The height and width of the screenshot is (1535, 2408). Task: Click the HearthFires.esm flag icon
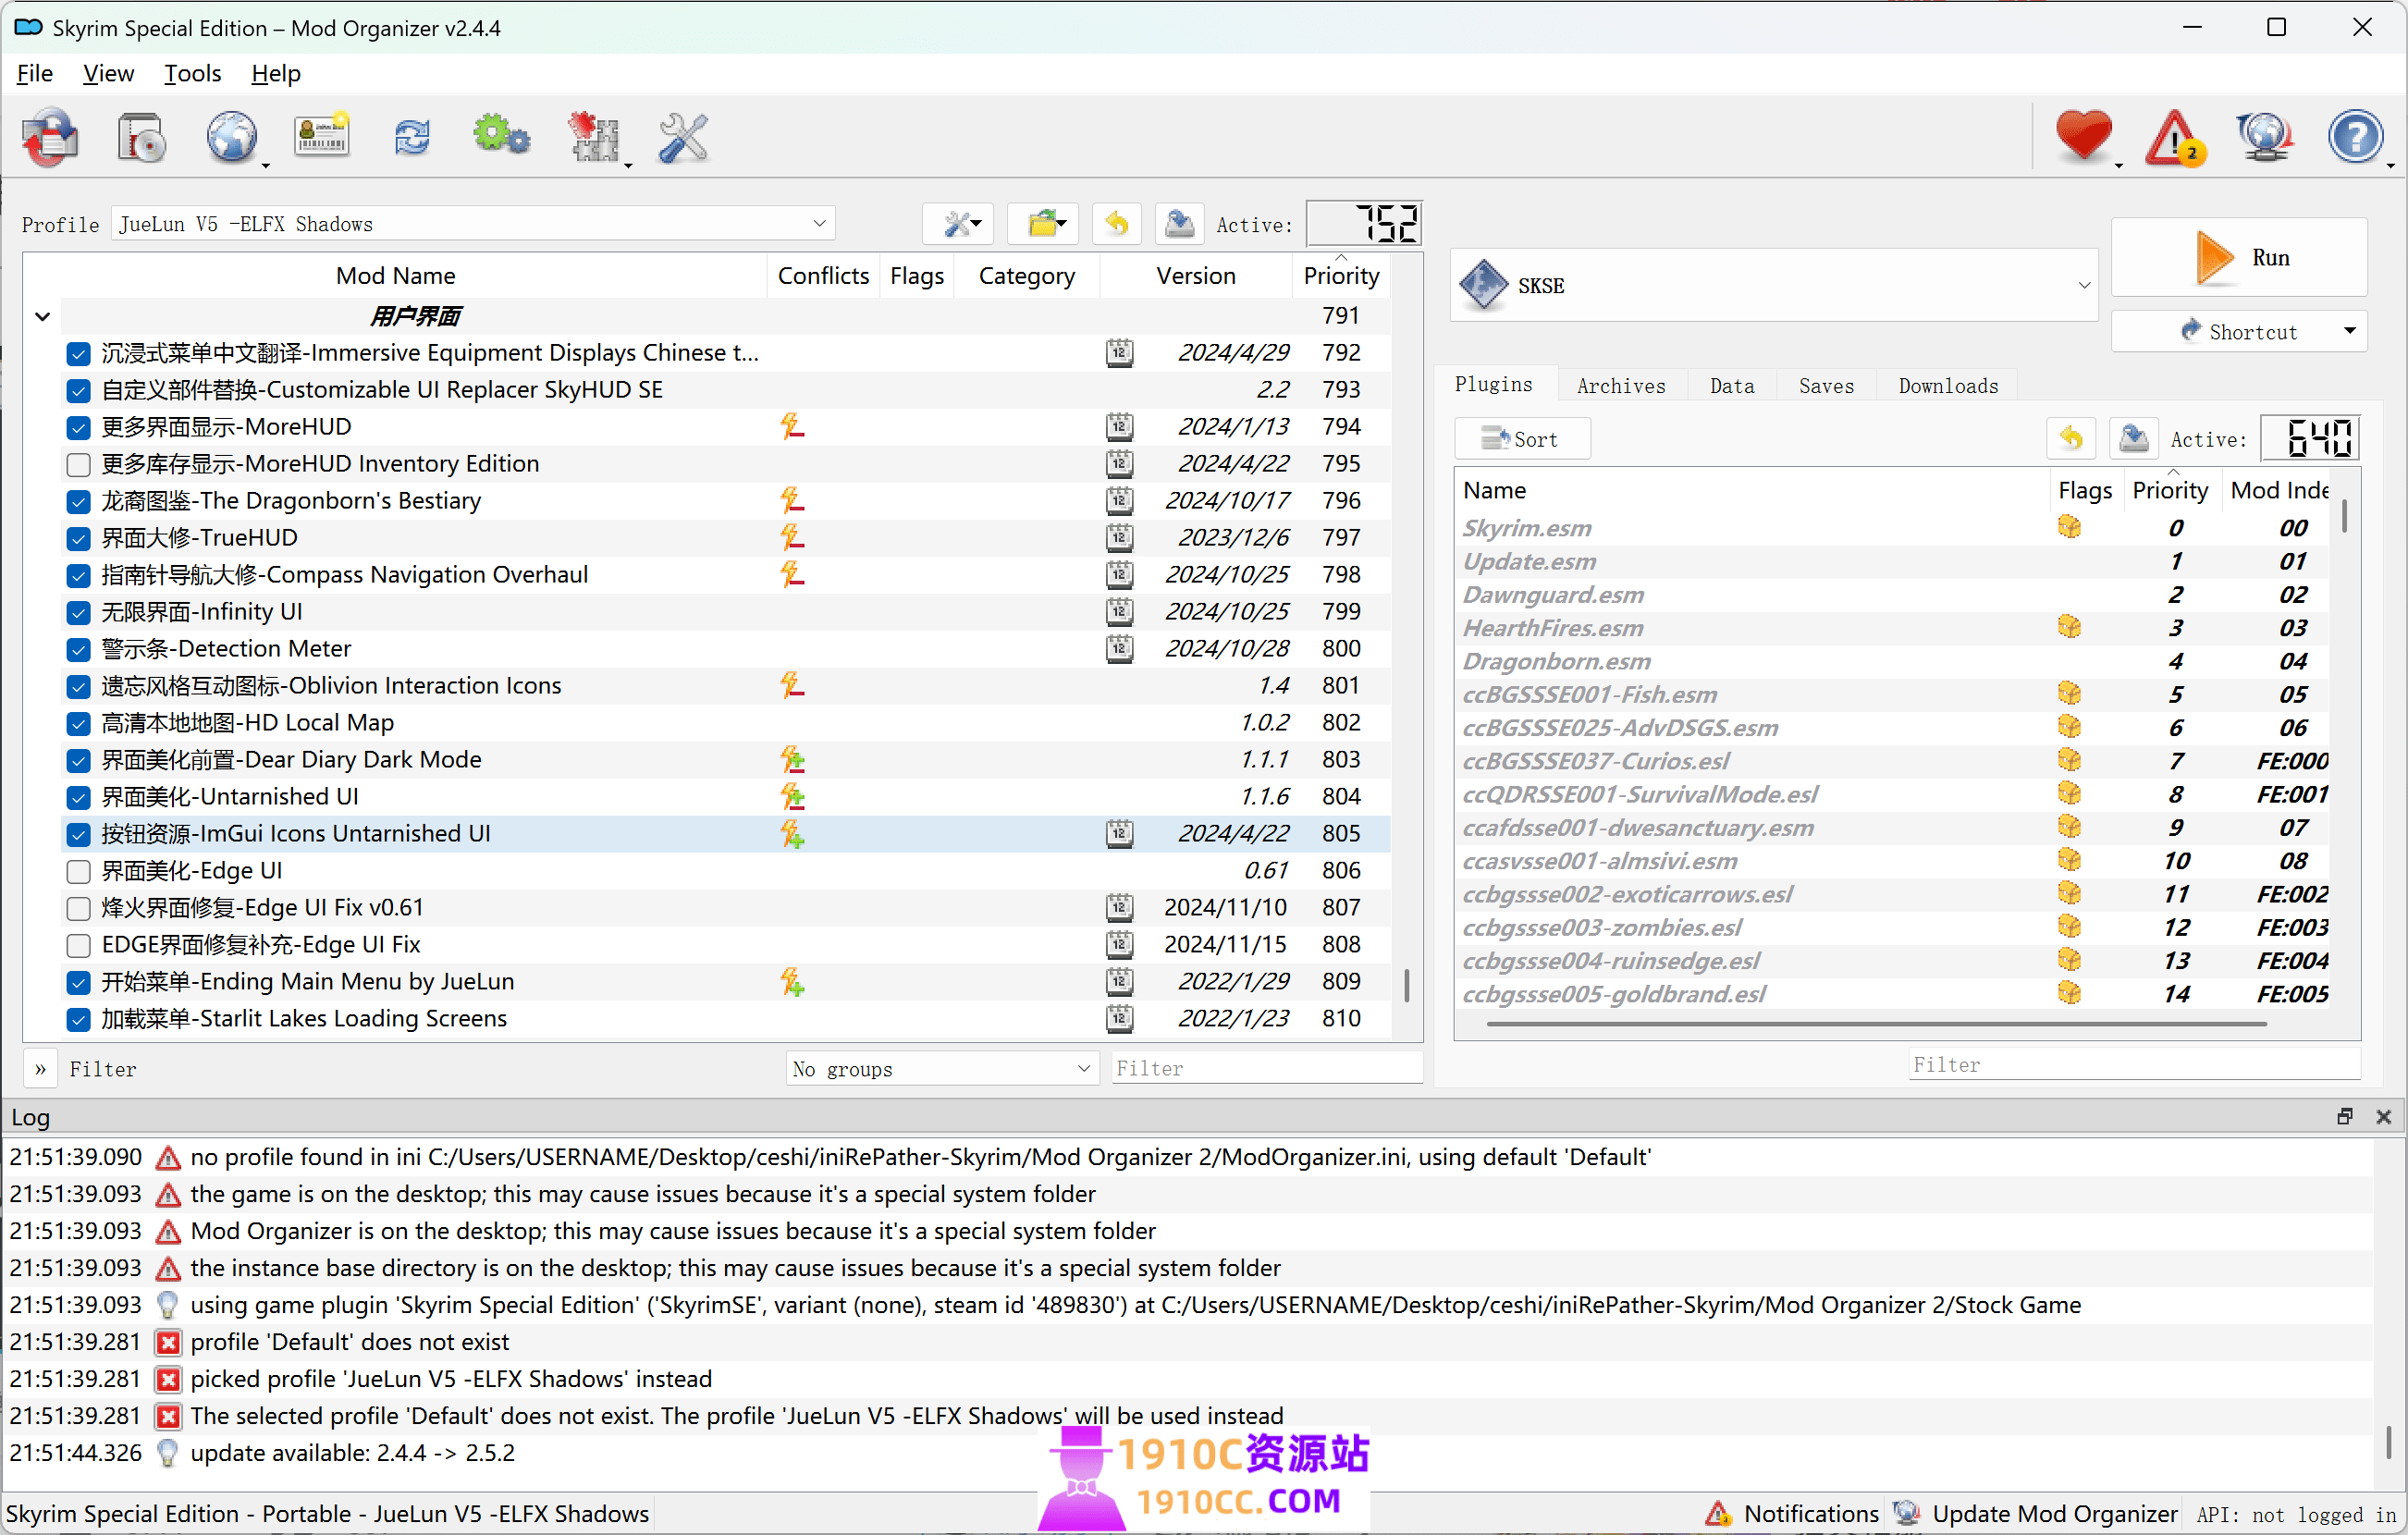(2069, 627)
